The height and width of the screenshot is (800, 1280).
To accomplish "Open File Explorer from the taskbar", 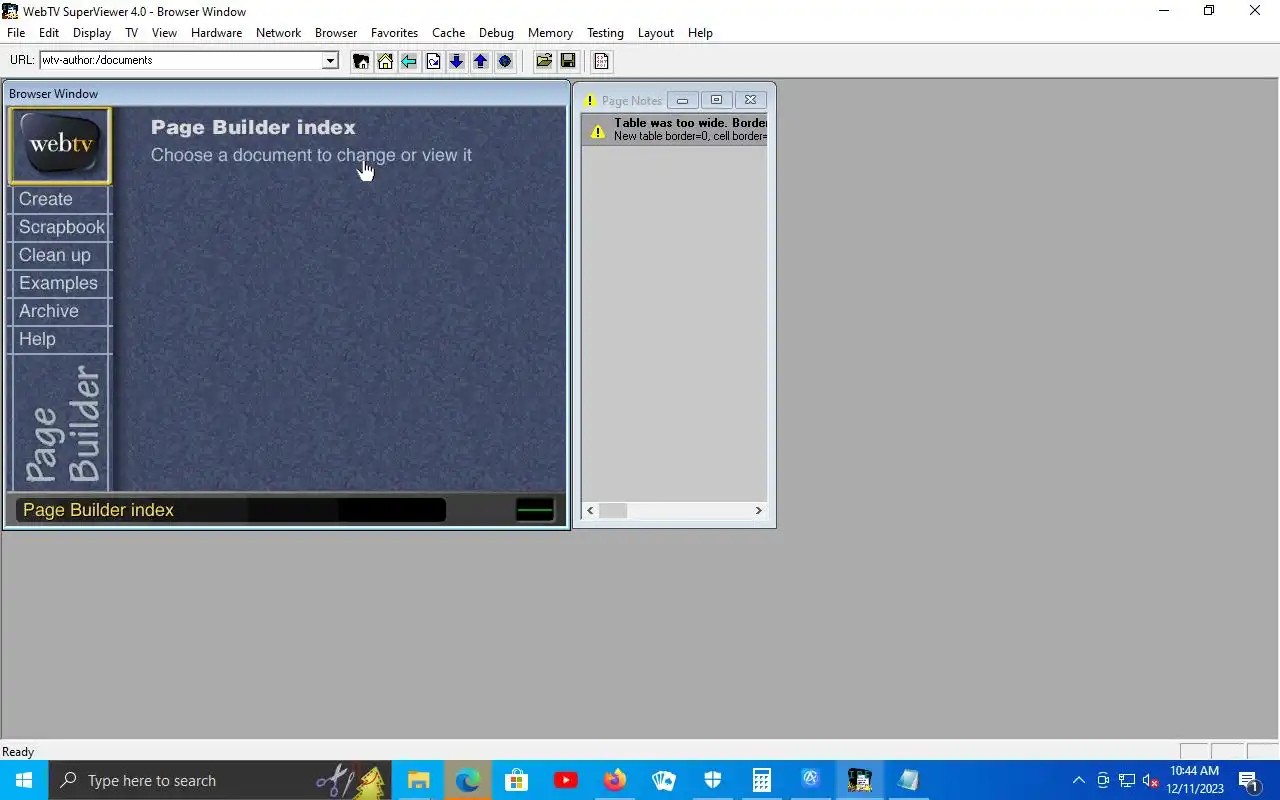I will click(x=418, y=780).
